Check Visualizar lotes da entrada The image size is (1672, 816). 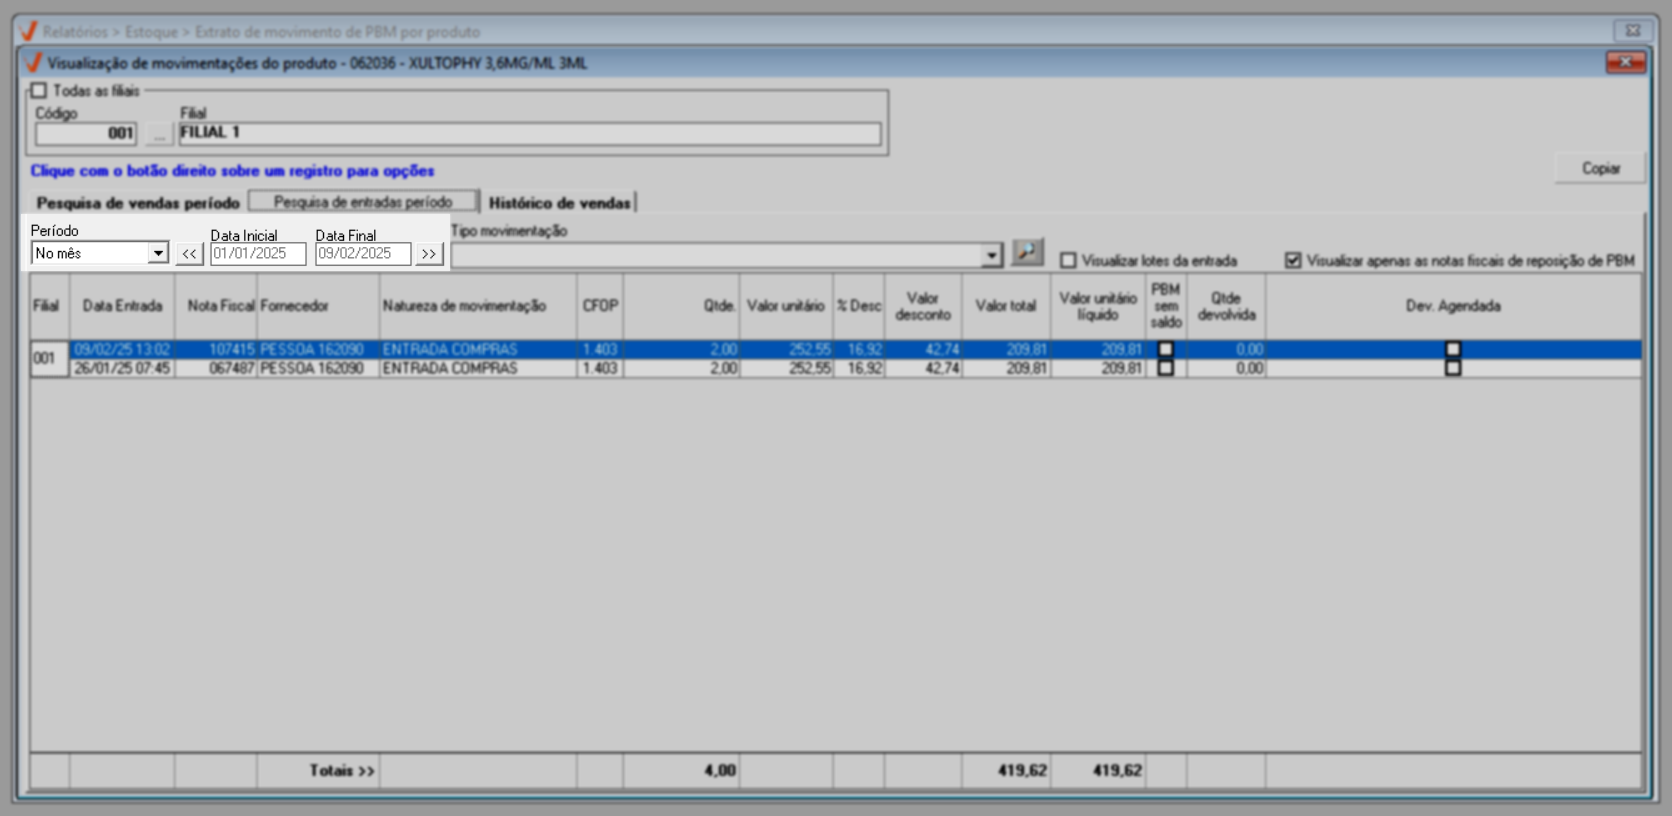(x=1068, y=261)
